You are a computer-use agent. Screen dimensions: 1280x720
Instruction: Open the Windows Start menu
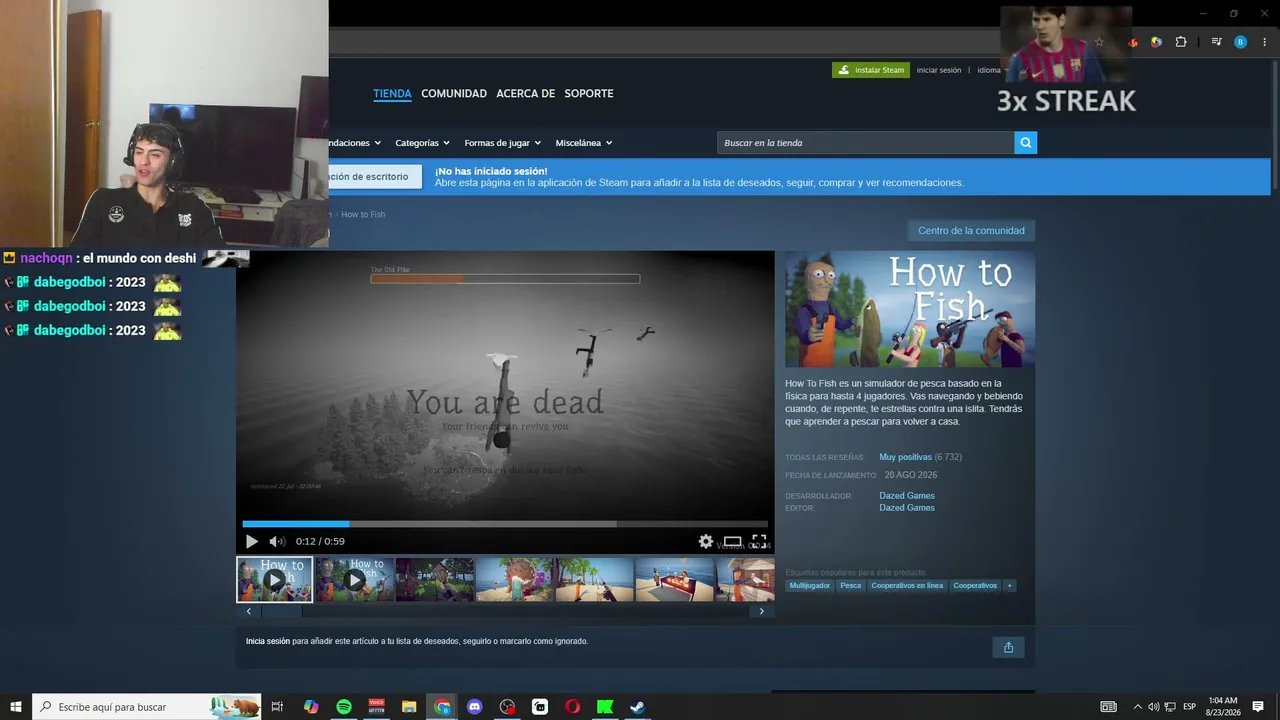tap(16, 707)
